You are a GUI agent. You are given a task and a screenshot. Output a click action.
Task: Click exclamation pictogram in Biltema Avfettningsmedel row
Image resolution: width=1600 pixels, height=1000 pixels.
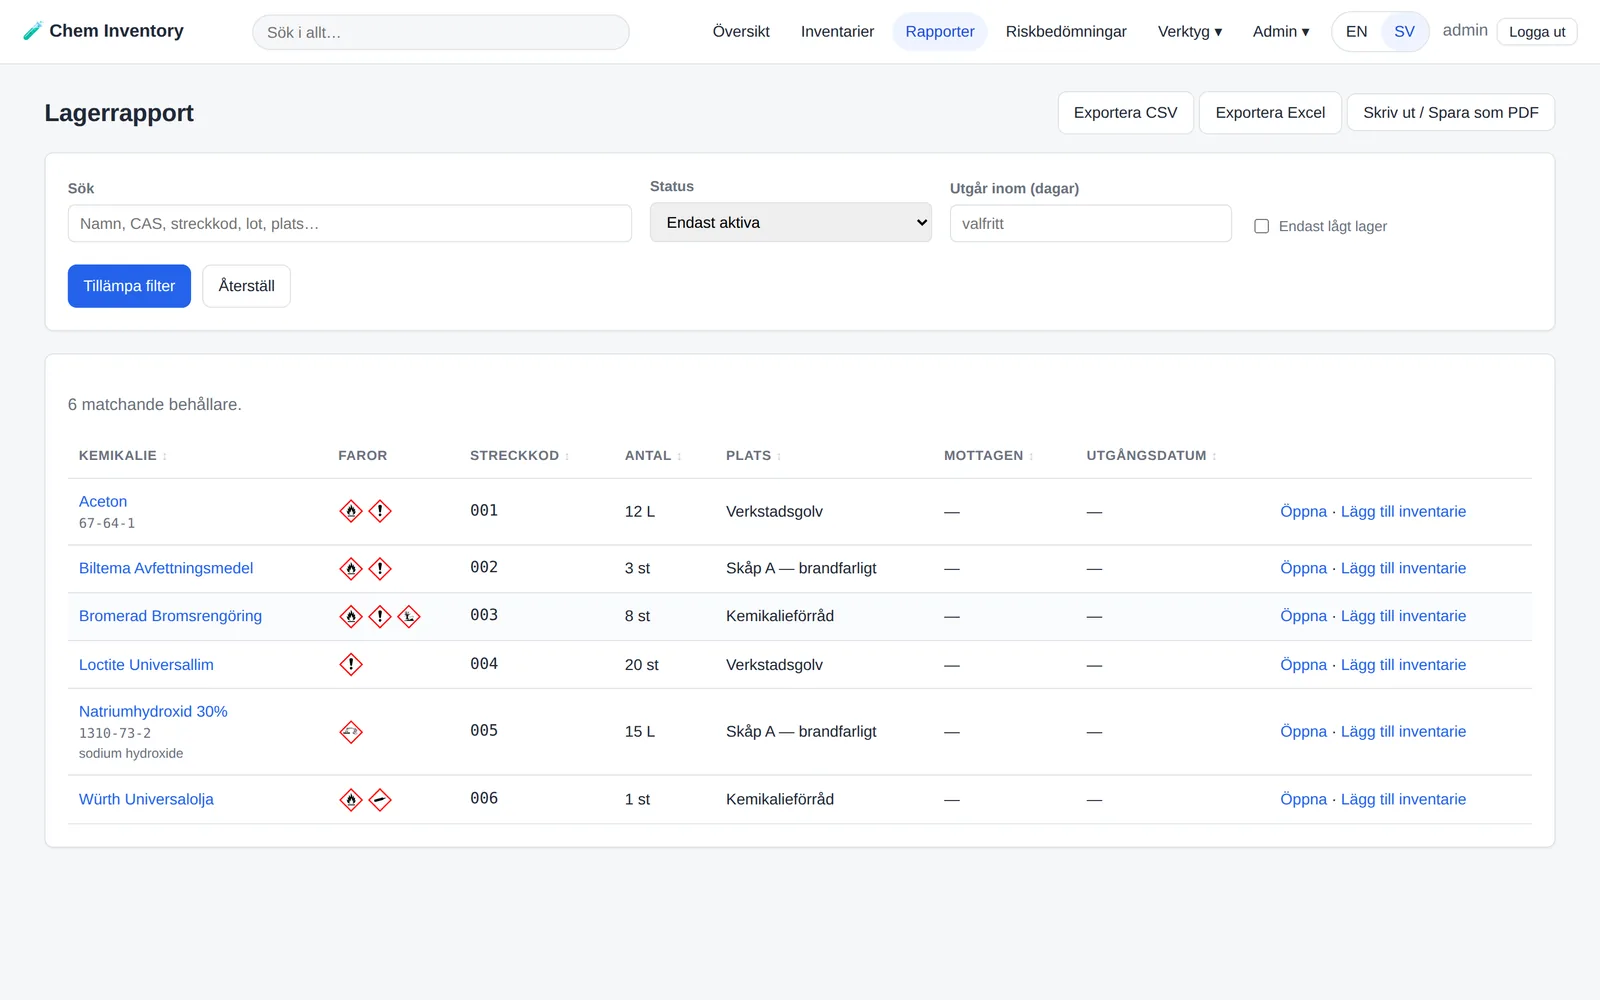pyautogui.click(x=380, y=569)
